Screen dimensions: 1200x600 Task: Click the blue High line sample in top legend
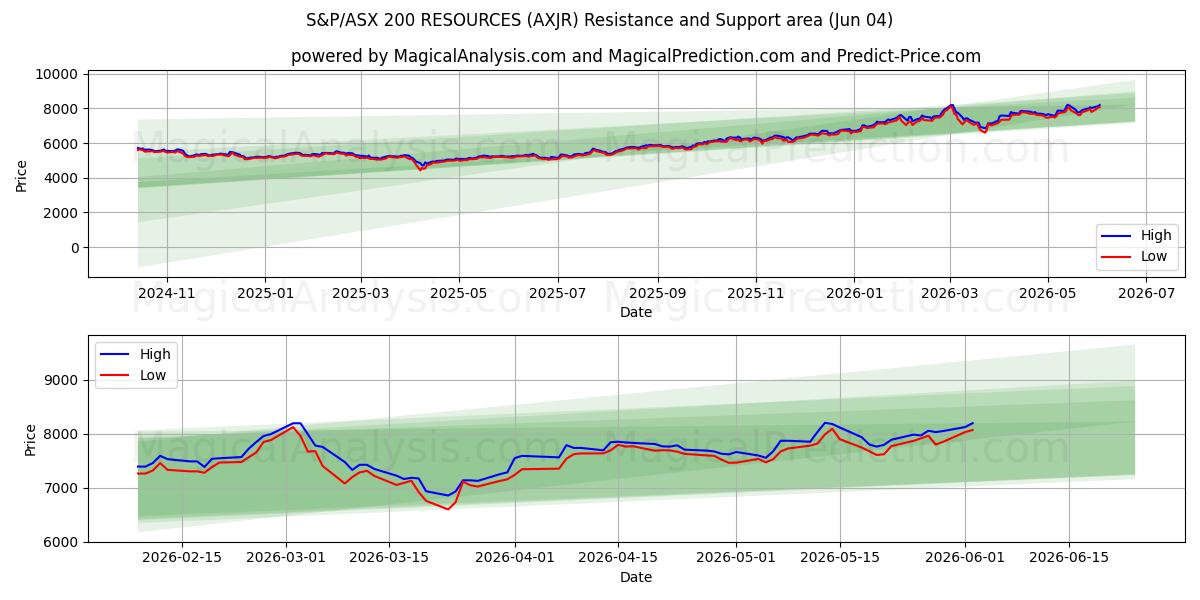1118,237
